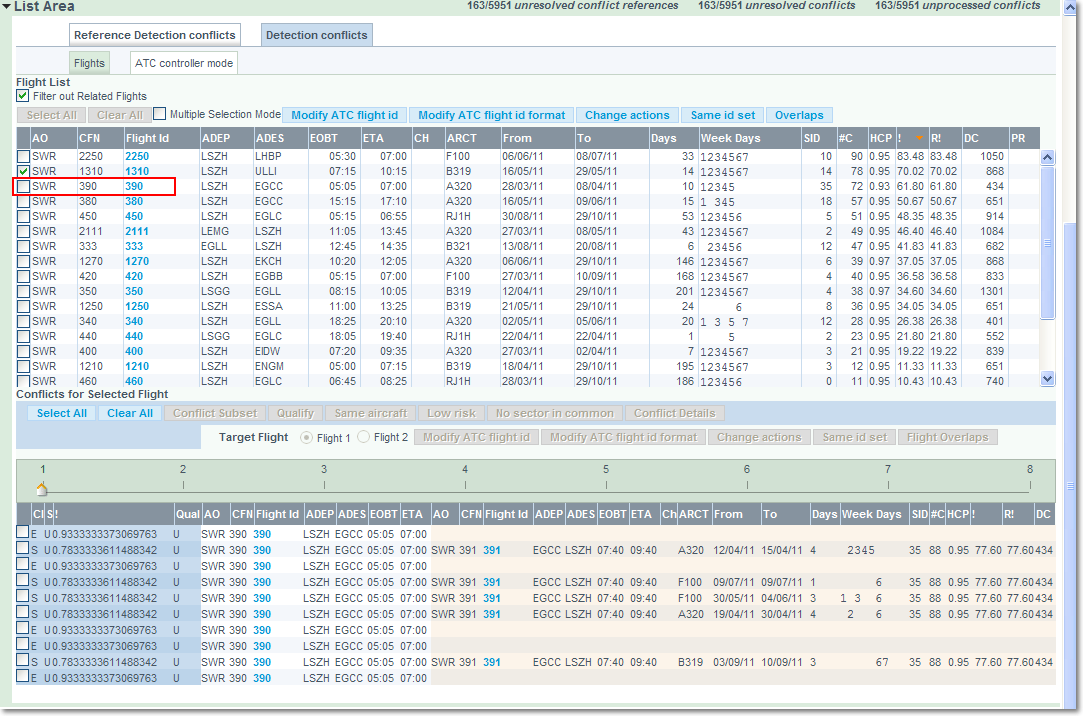This screenshot has width=1090, height=723.
Task: Toggle Filter out Related Flights checkbox
Action: tap(23, 96)
